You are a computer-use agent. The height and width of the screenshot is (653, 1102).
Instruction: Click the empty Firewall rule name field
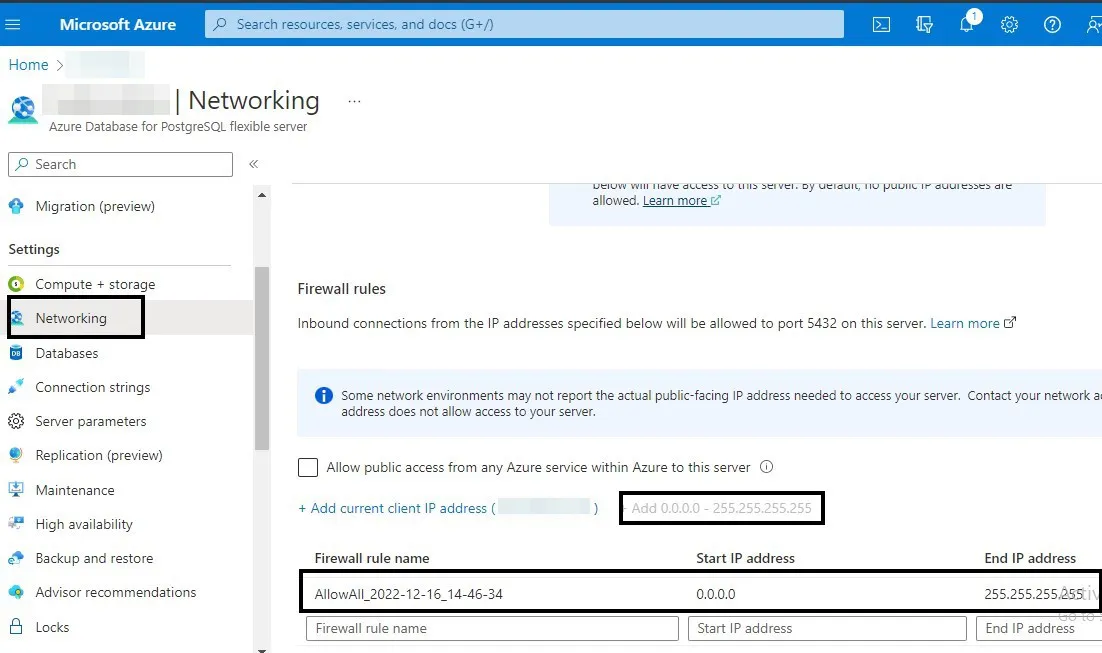[492, 628]
